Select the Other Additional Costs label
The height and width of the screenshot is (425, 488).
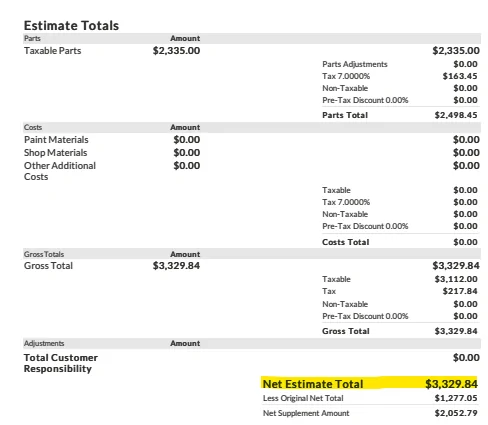point(60,171)
